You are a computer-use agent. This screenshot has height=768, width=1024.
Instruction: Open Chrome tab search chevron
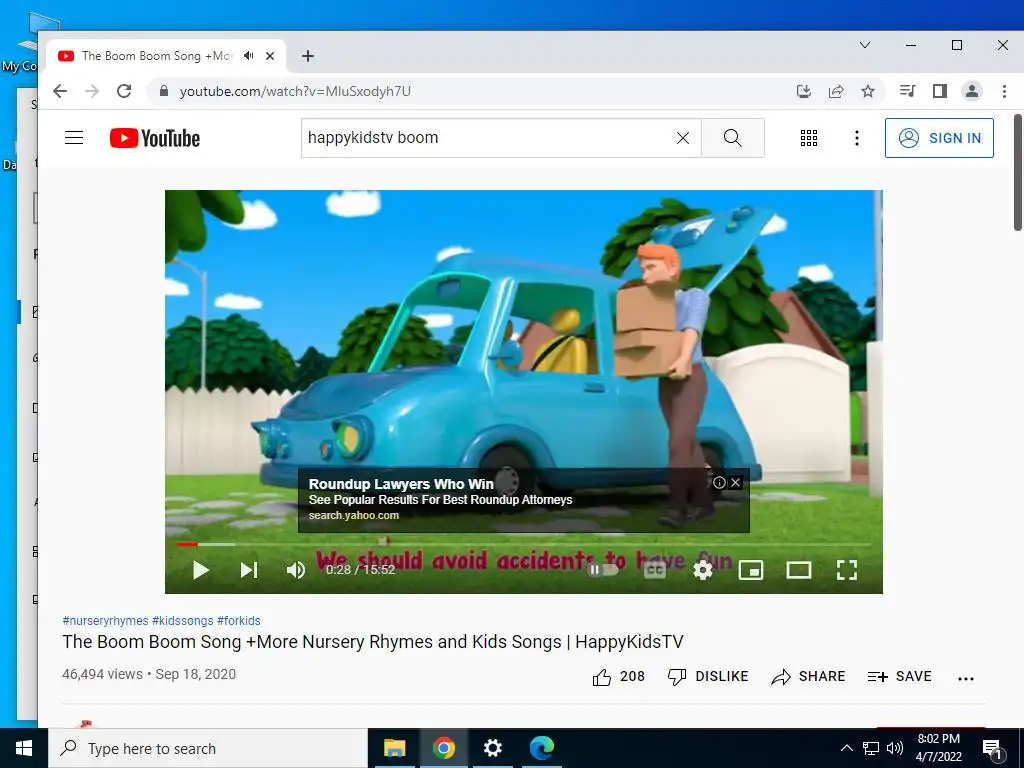coord(865,45)
